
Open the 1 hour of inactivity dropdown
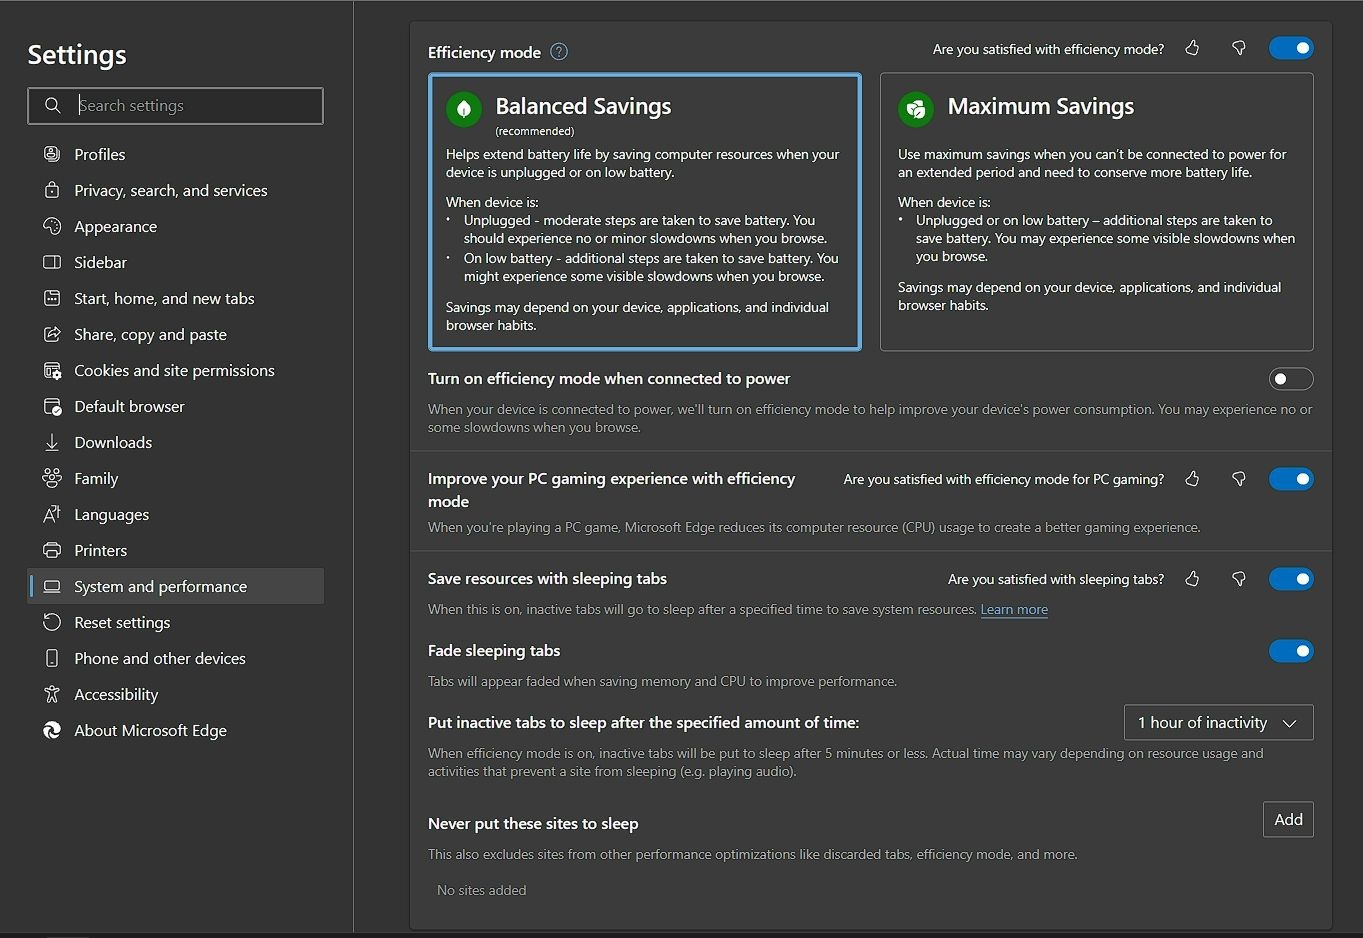1218,723
